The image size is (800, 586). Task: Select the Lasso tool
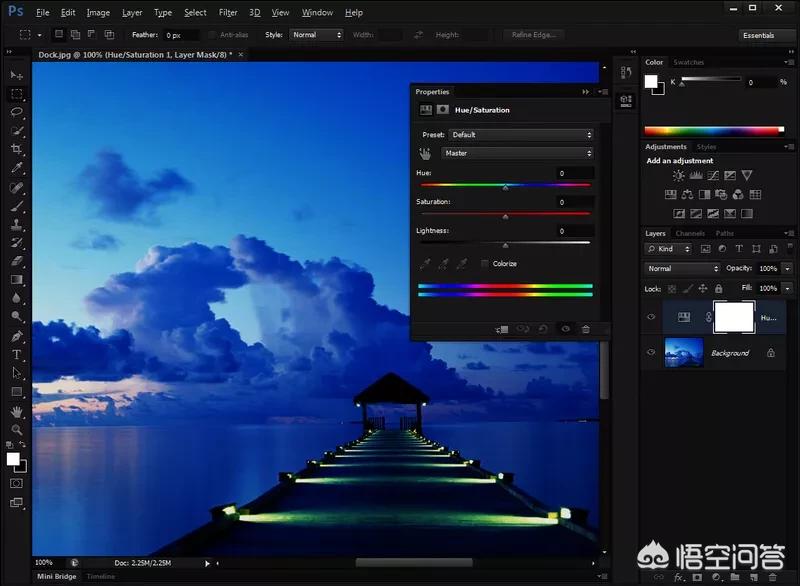pyautogui.click(x=17, y=112)
